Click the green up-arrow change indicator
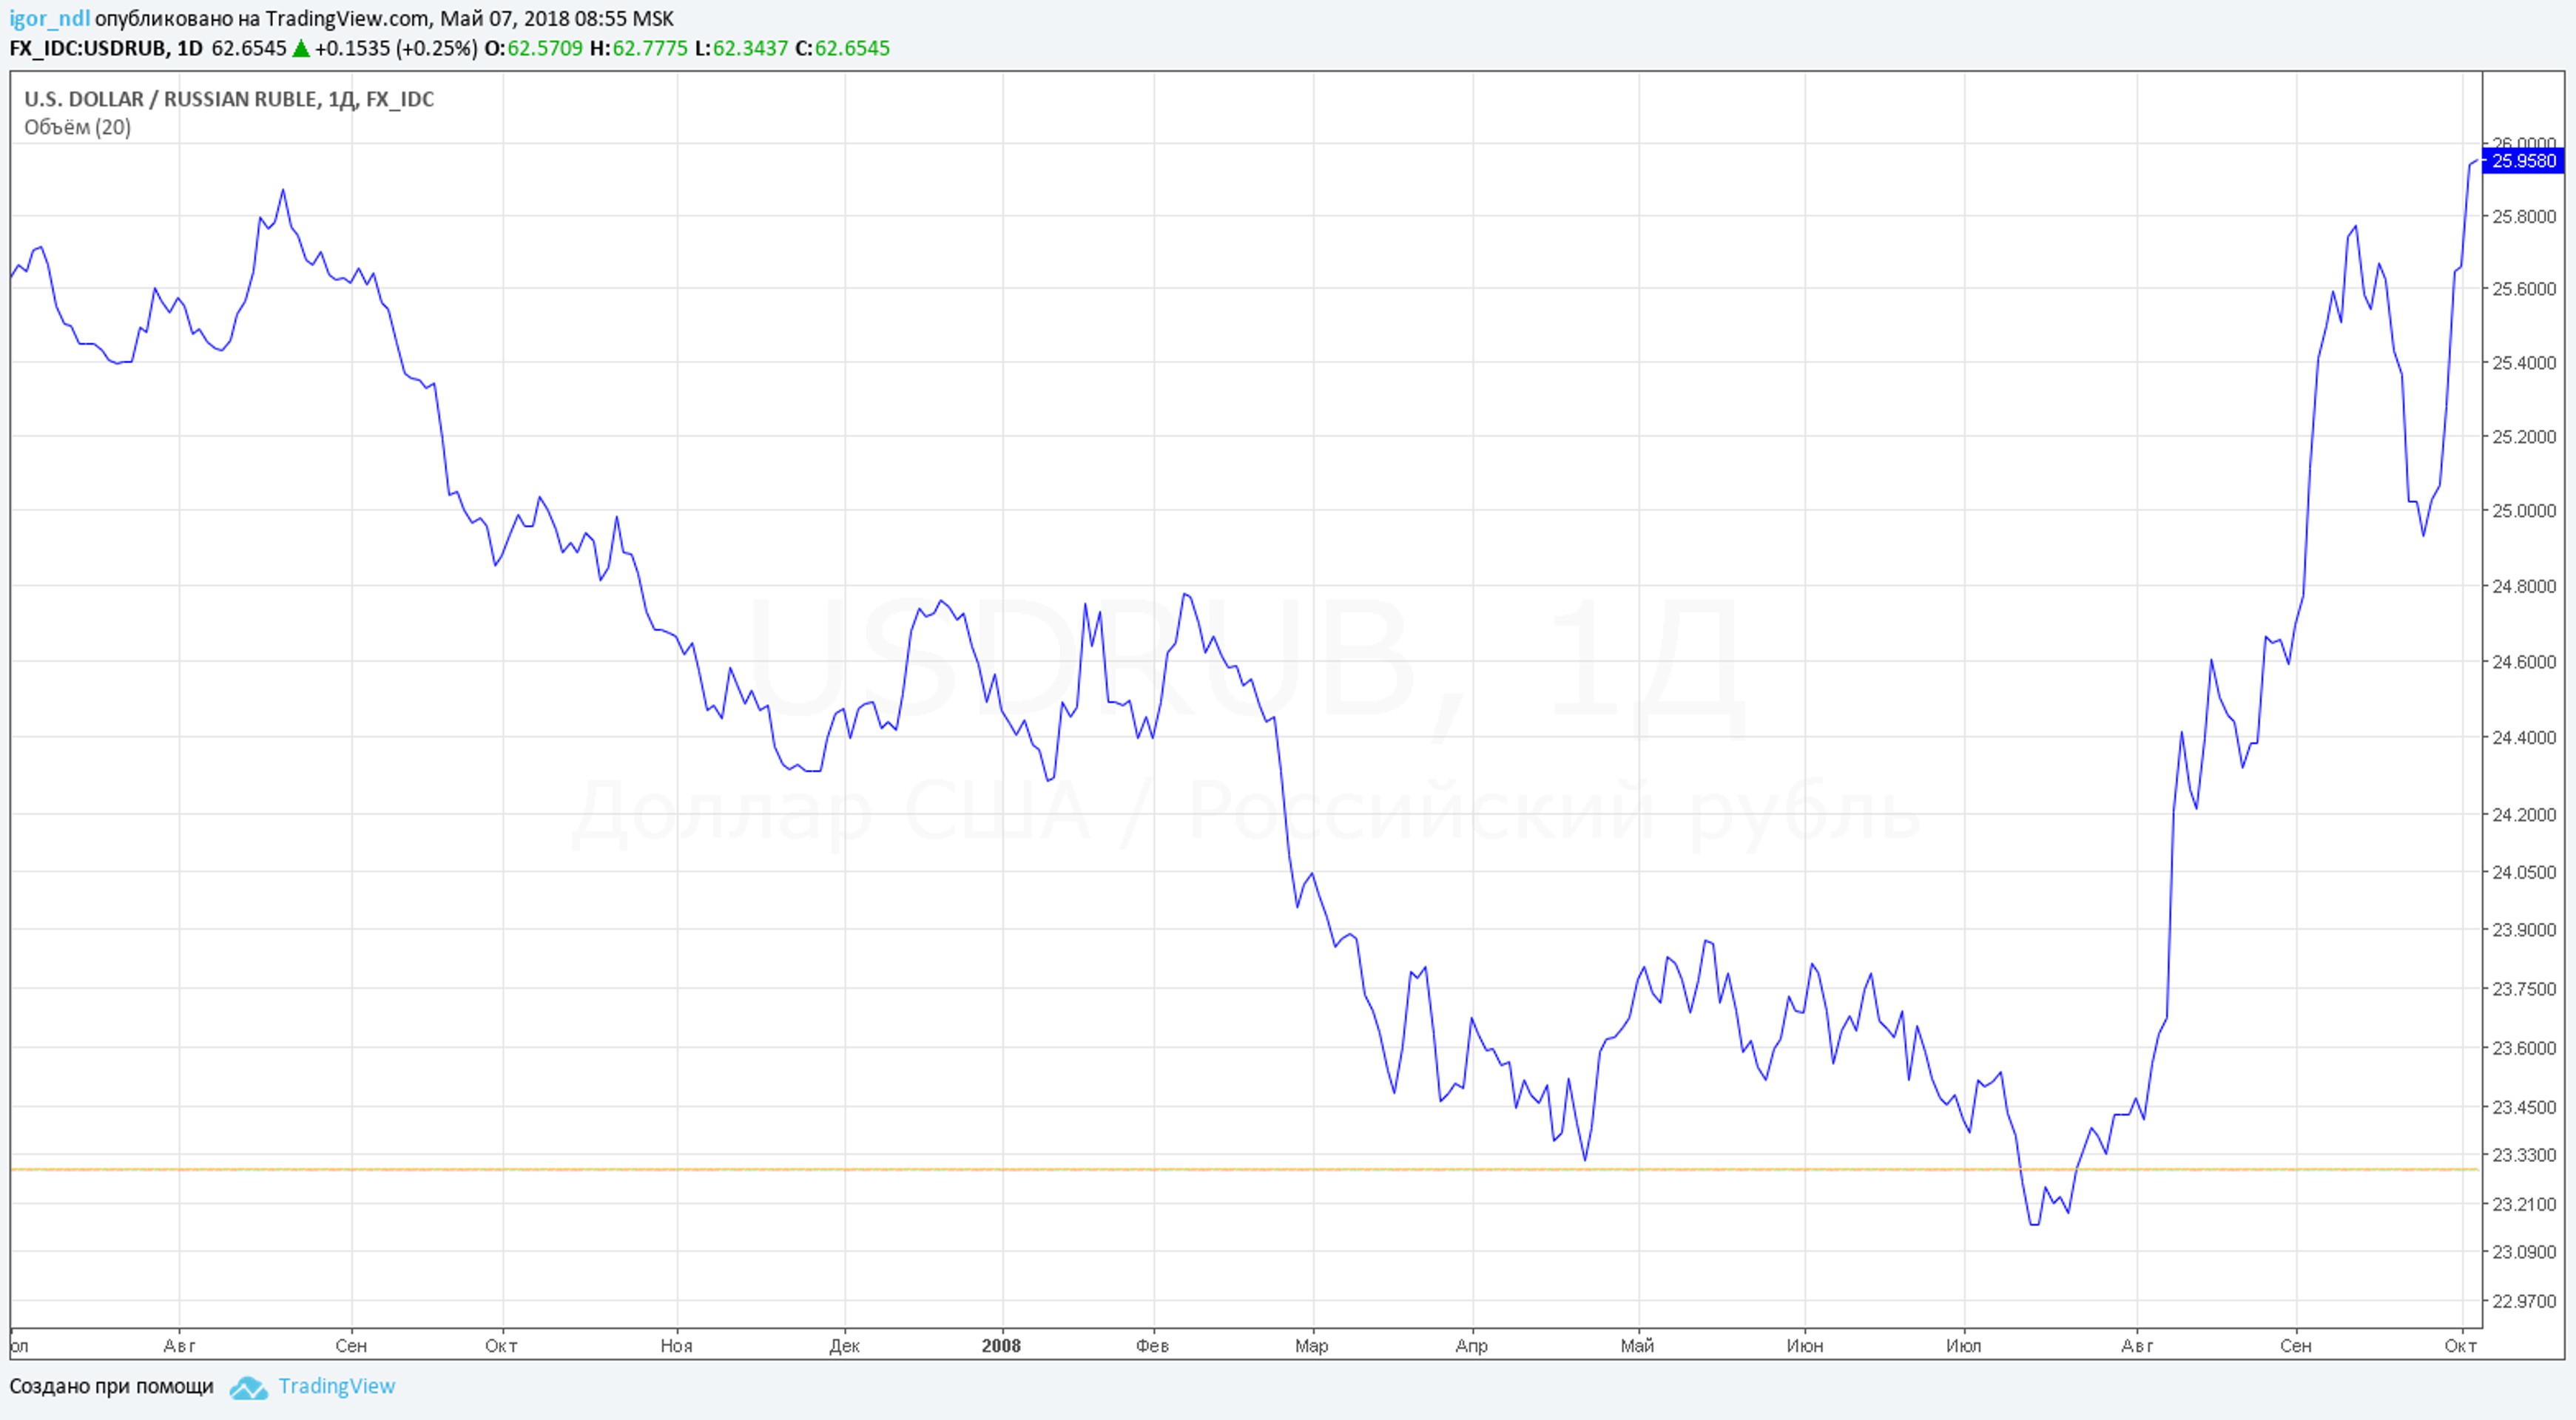The image size is (2576, 1420). (300, 48)
